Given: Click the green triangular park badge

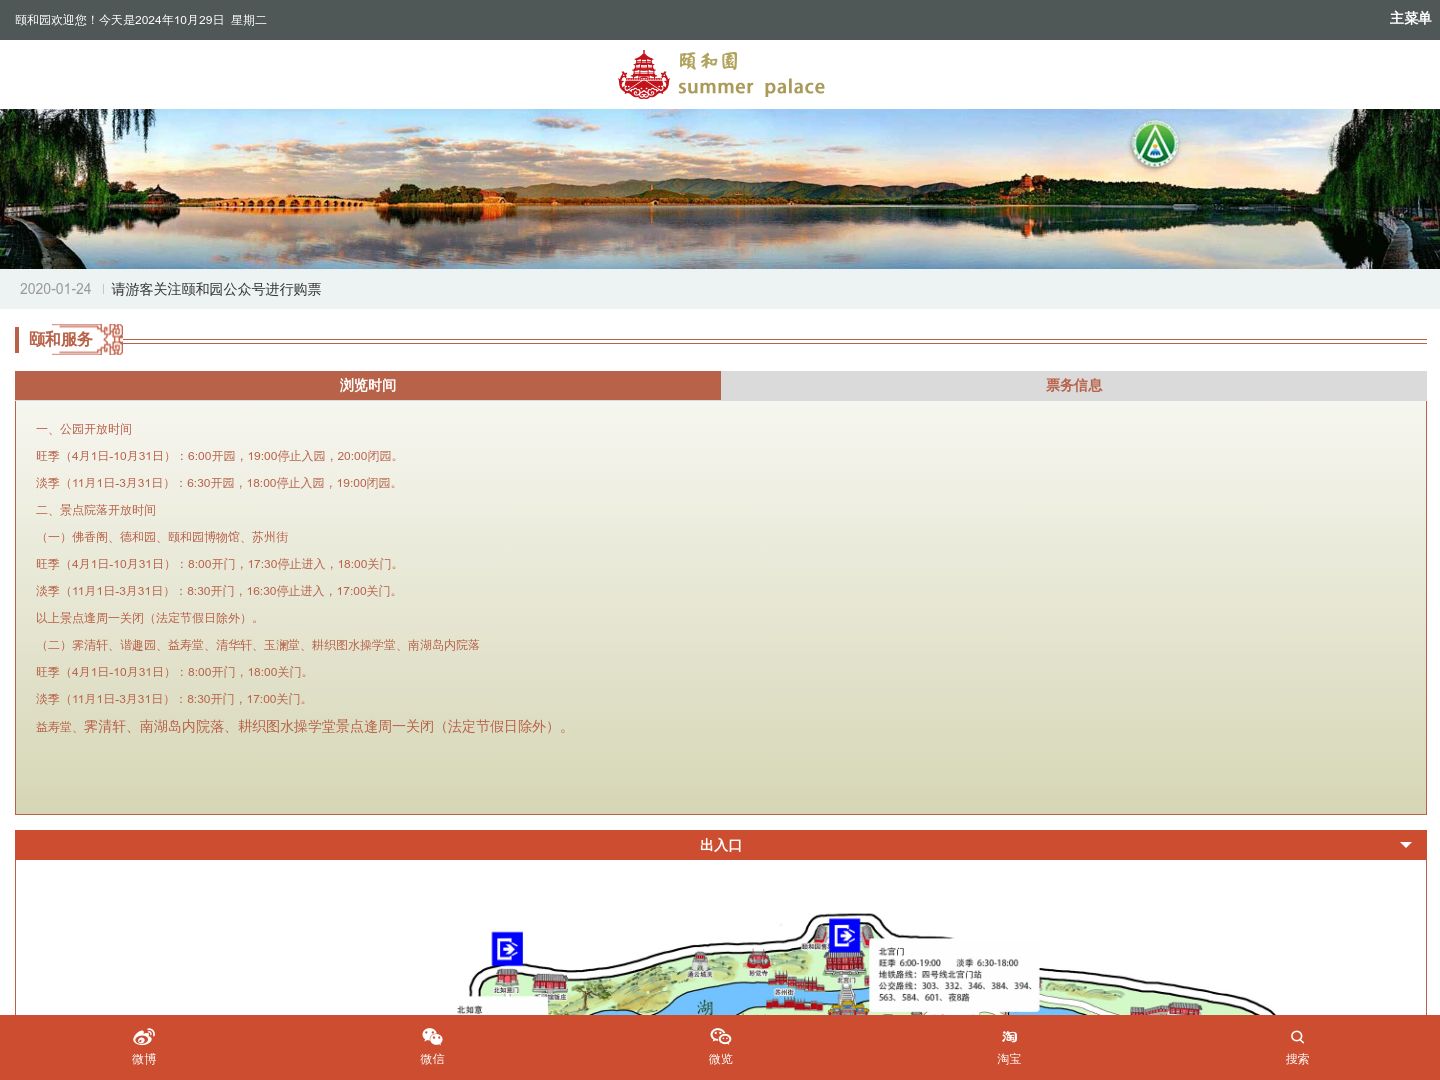Looking at the screenshot, I should pyautogui.click(x=1155, y=144).
